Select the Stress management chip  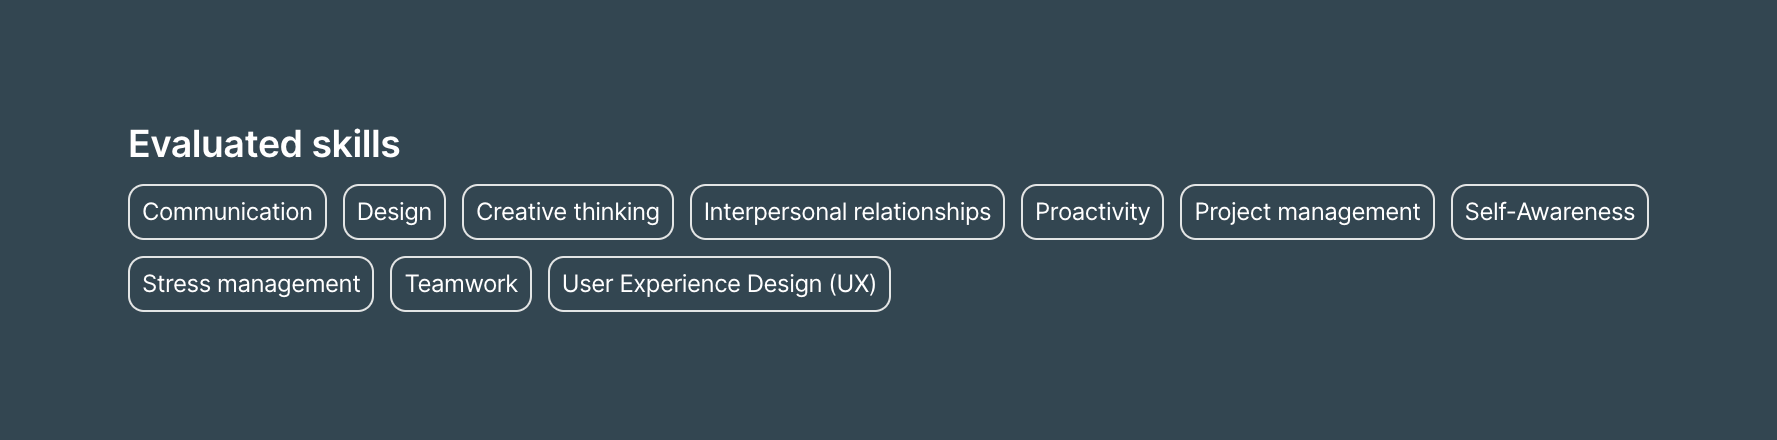[251, 284]
